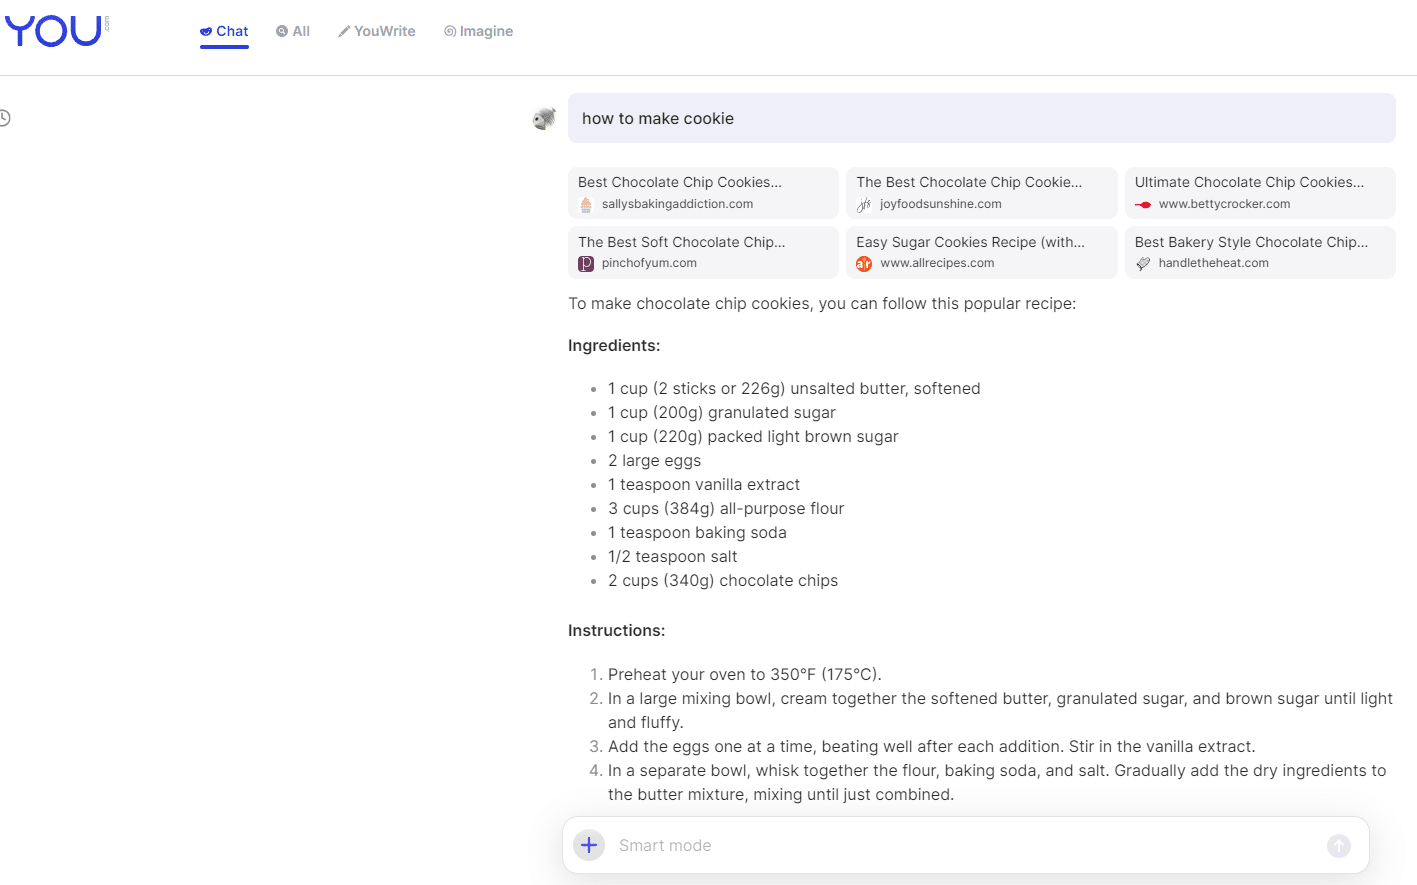Open Best Bakery Style Chocolate Chip card
The width and height of the screenshot is (1417, 885).
point(1259,252)
